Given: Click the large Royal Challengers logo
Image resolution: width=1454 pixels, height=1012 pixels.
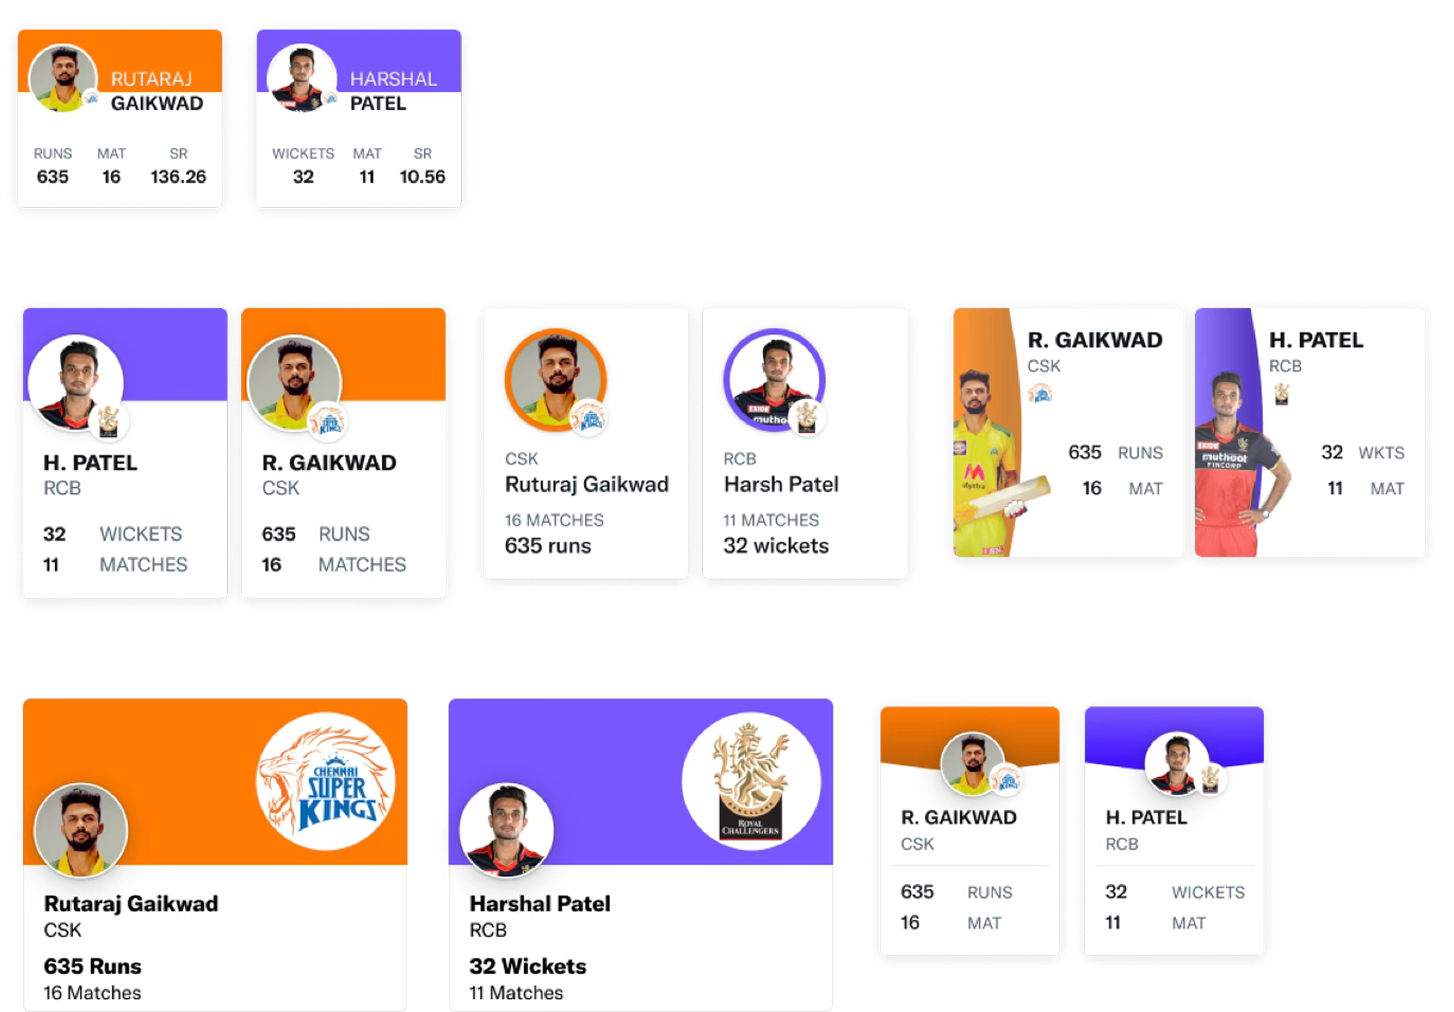Looking at the screenshot, I should [752, 781].
